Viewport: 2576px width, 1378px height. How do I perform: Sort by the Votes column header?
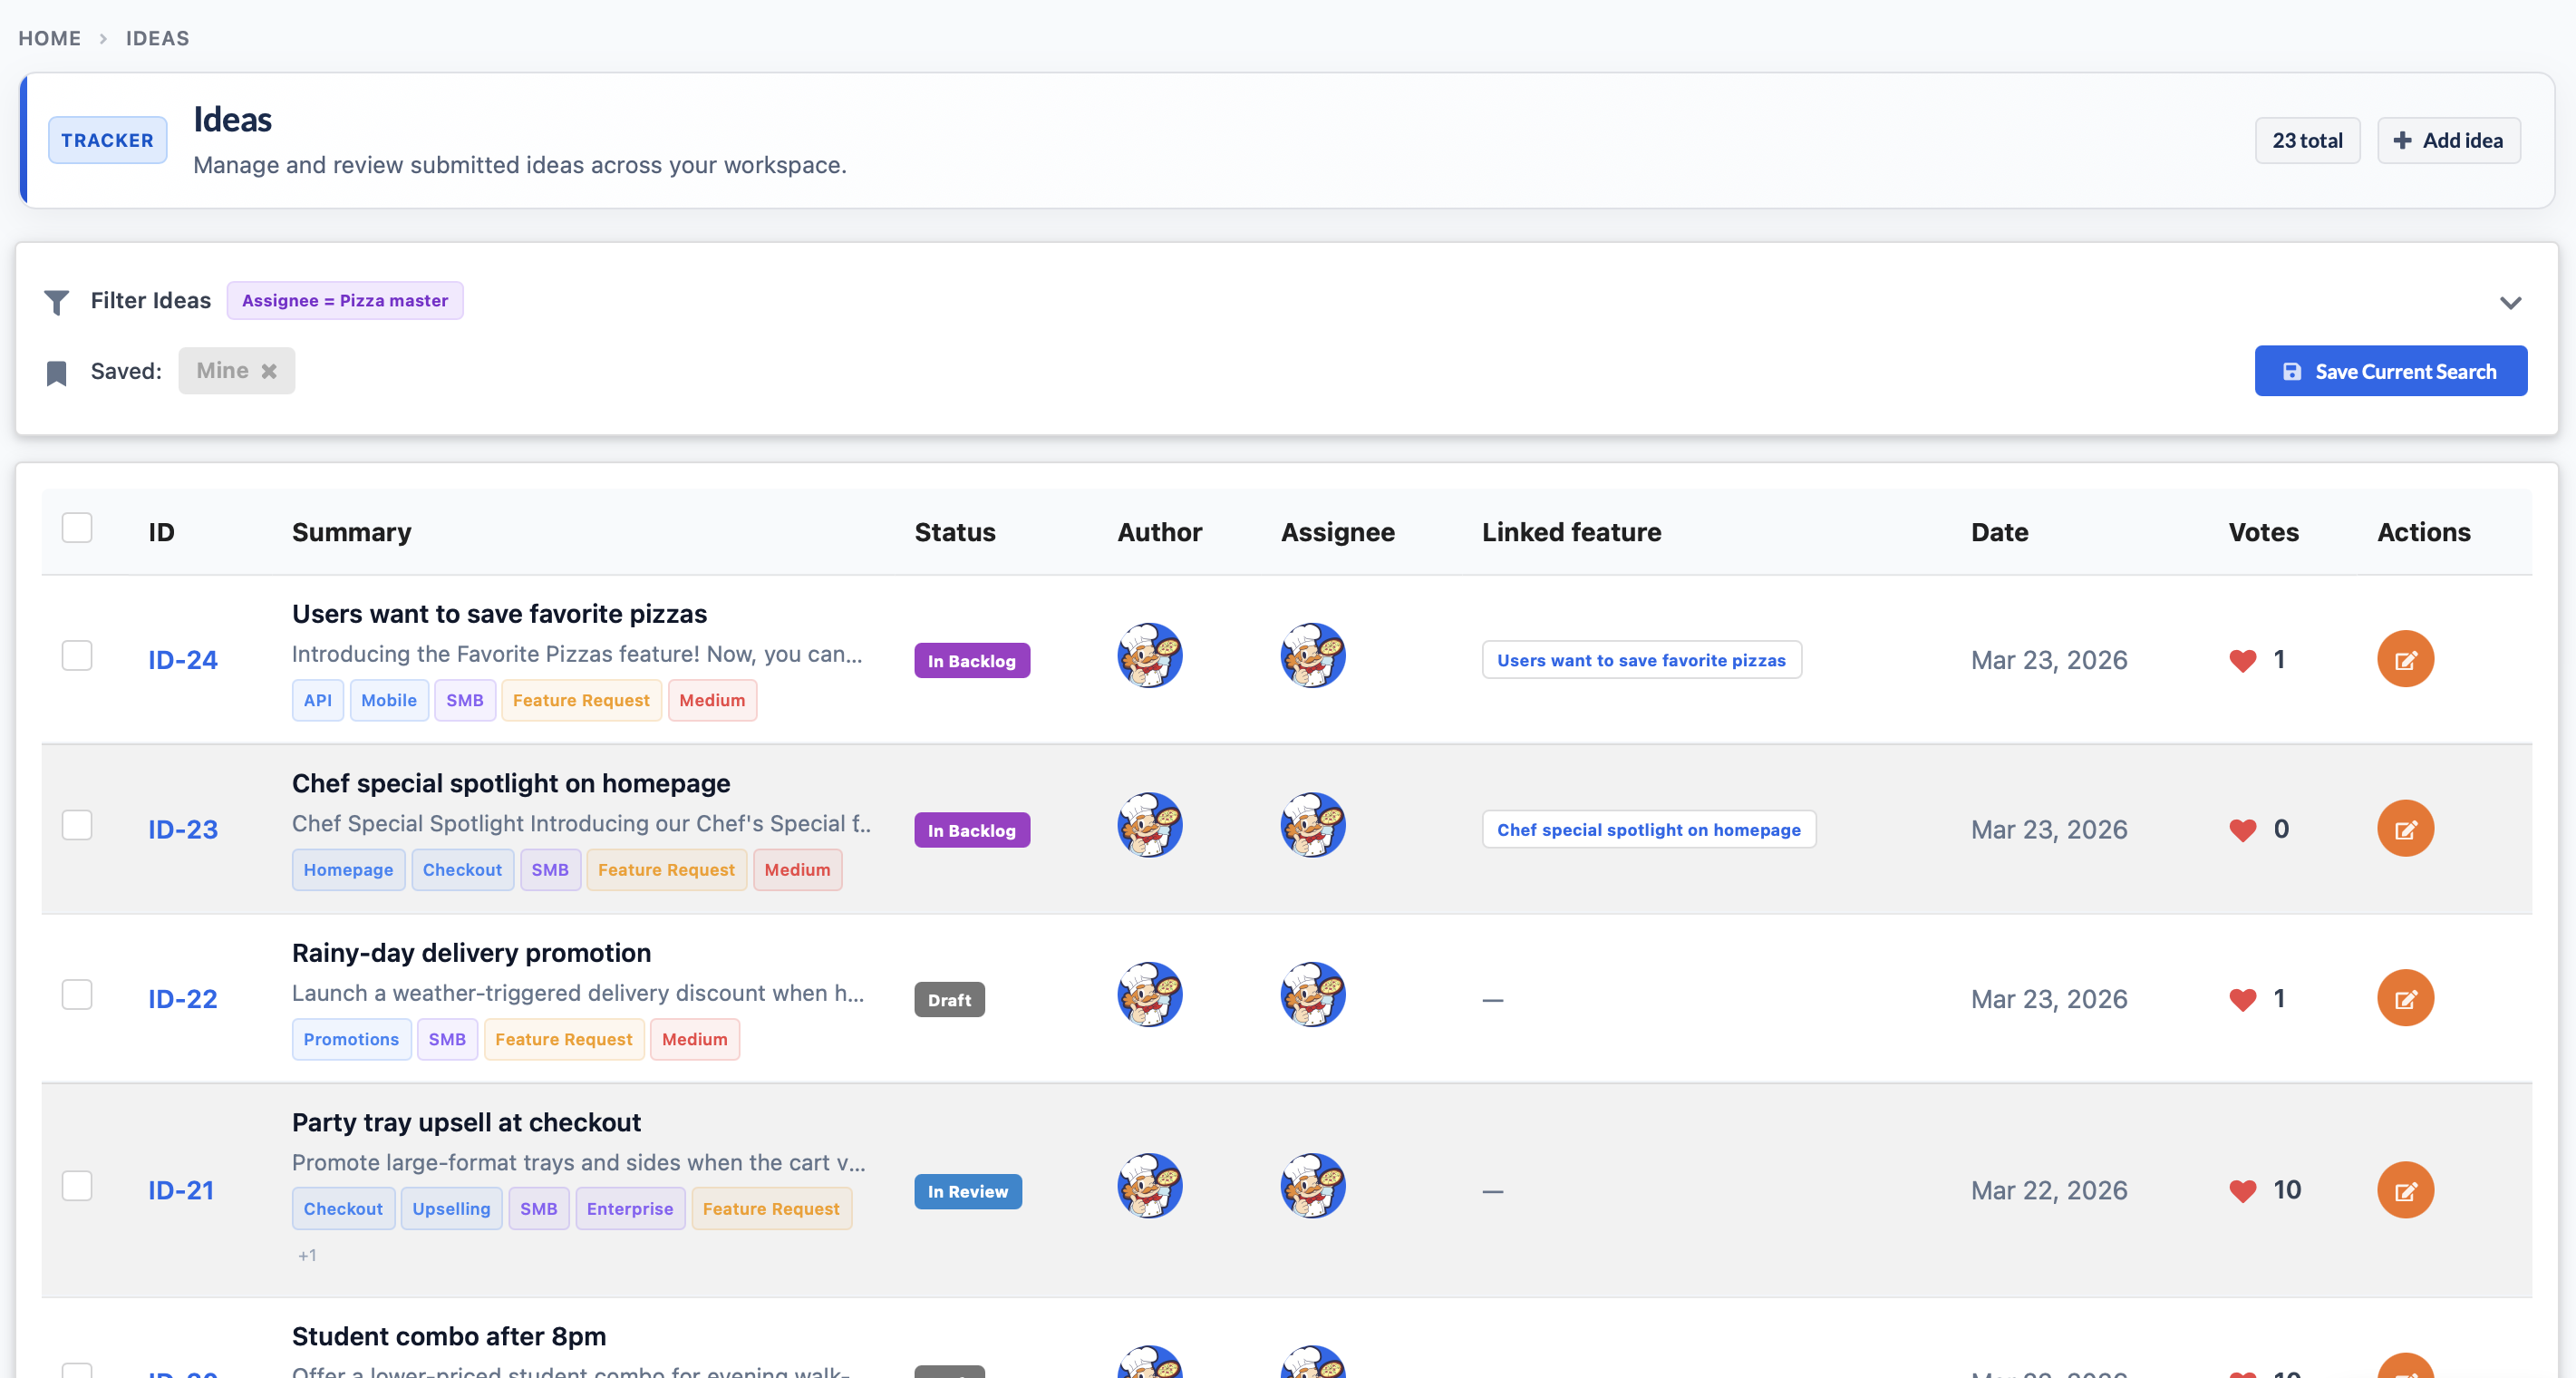(2263, 532)
